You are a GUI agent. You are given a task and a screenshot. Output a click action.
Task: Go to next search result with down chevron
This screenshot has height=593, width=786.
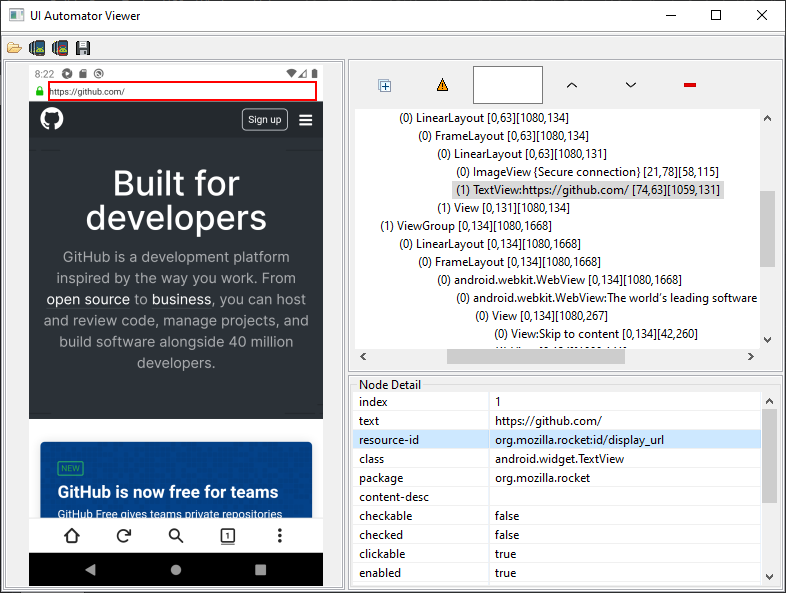point(631,85)
